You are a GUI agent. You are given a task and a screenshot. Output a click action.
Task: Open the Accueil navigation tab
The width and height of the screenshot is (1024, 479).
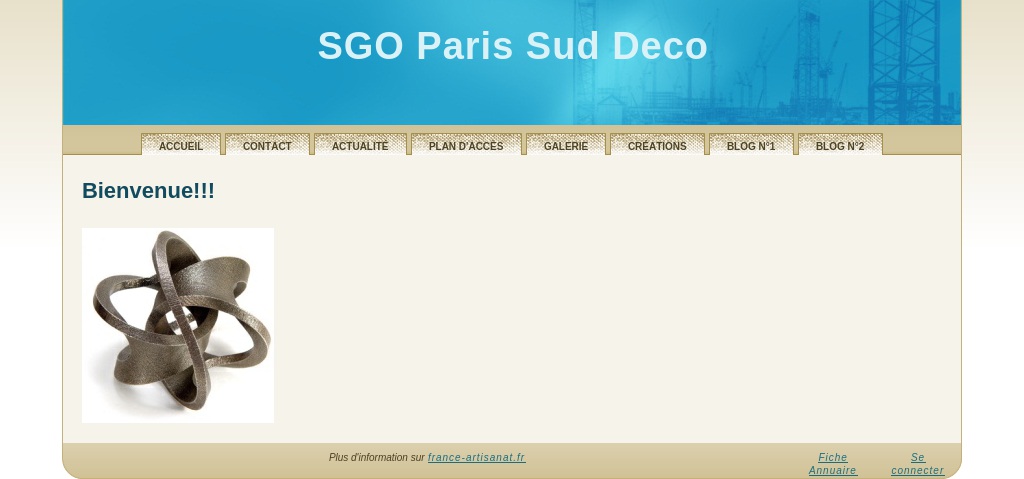coord(181,145)
